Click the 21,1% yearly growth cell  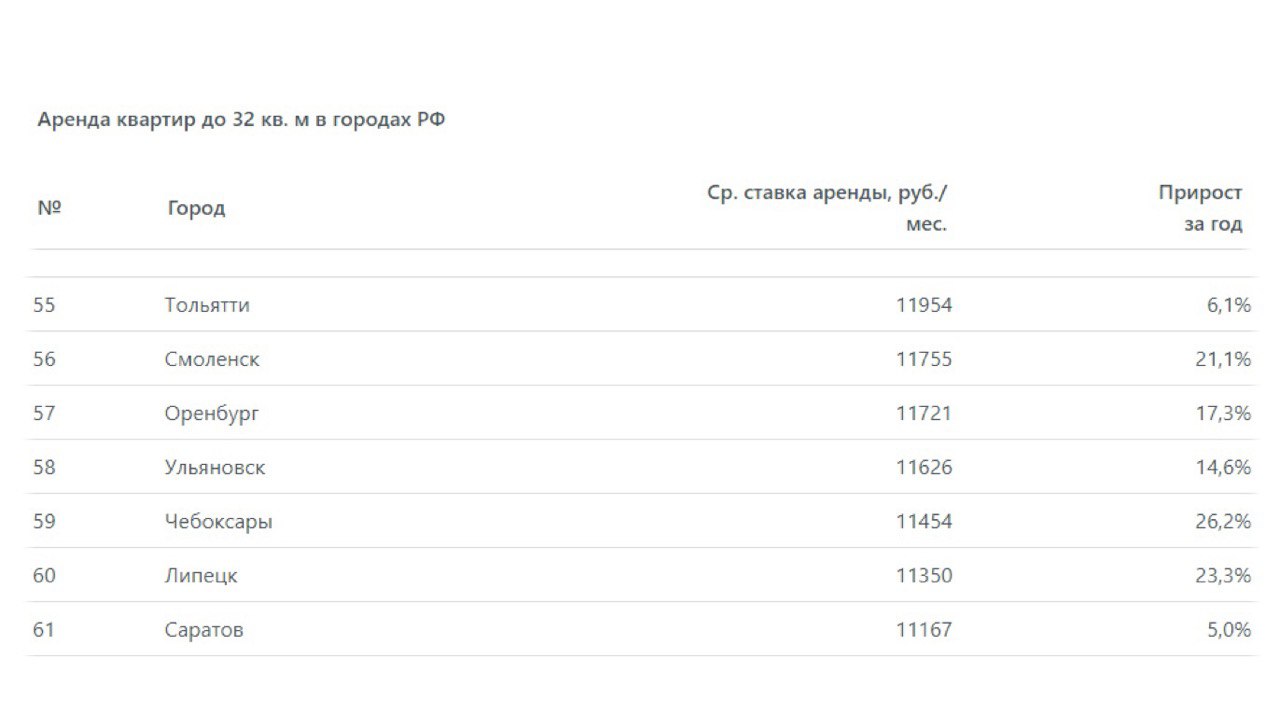tap(1223, 359)
